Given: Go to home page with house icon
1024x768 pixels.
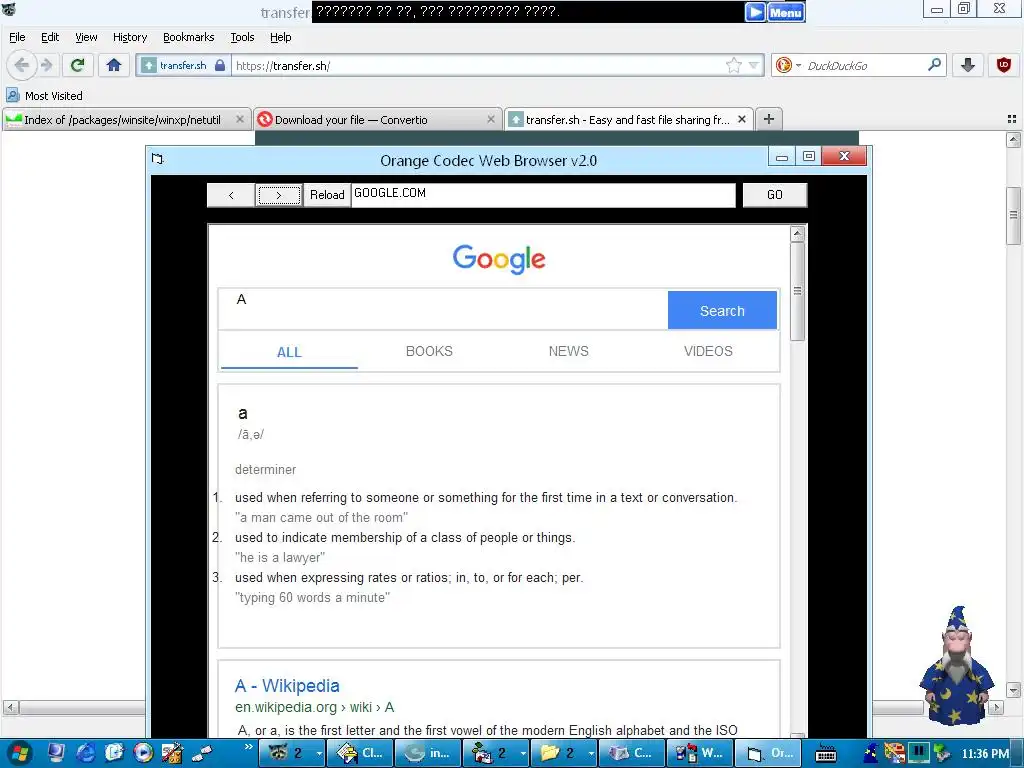Looking at the screenshot, I should (x=114, y=65).
